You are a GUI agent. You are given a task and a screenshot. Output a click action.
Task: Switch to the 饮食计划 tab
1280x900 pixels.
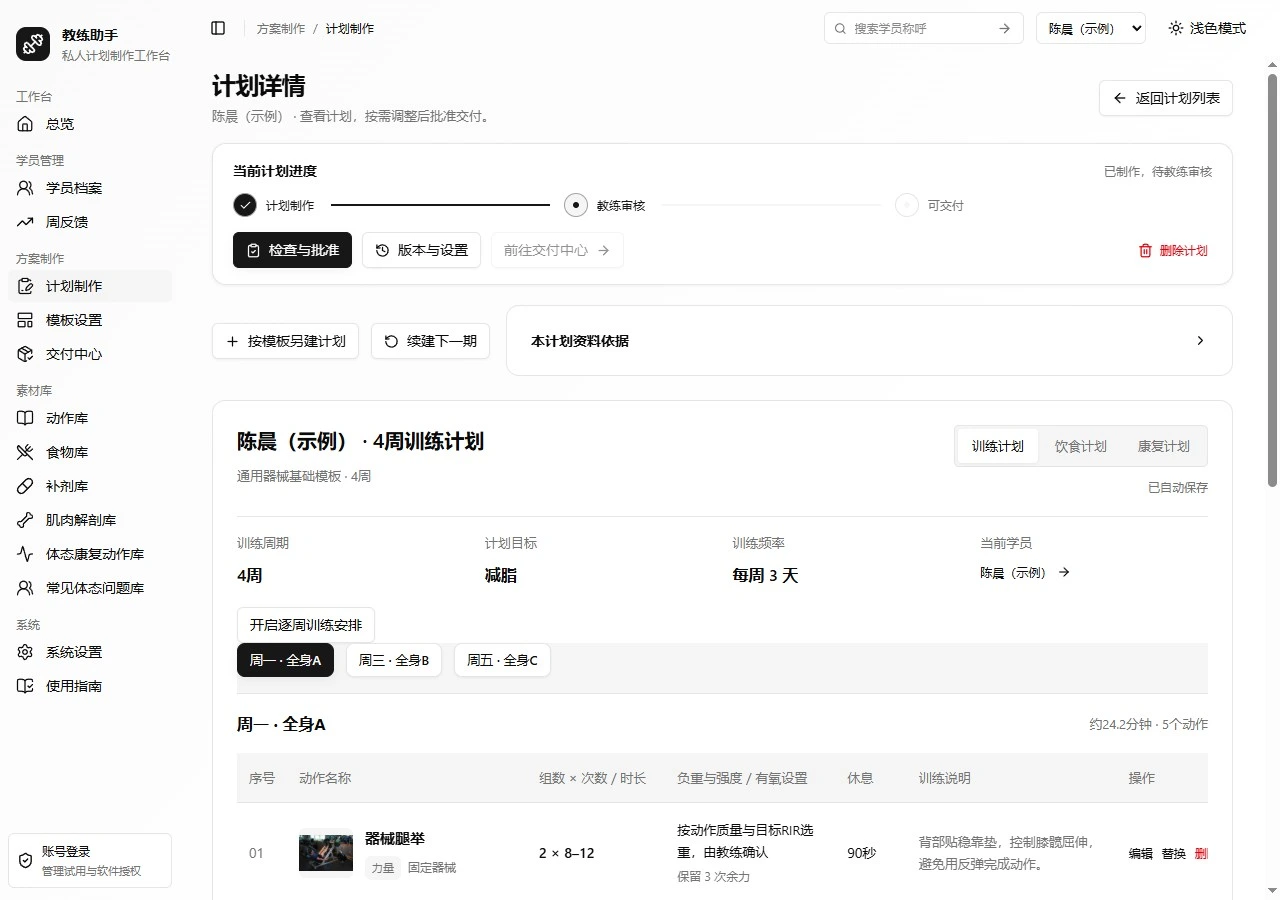pos(1081,446)
